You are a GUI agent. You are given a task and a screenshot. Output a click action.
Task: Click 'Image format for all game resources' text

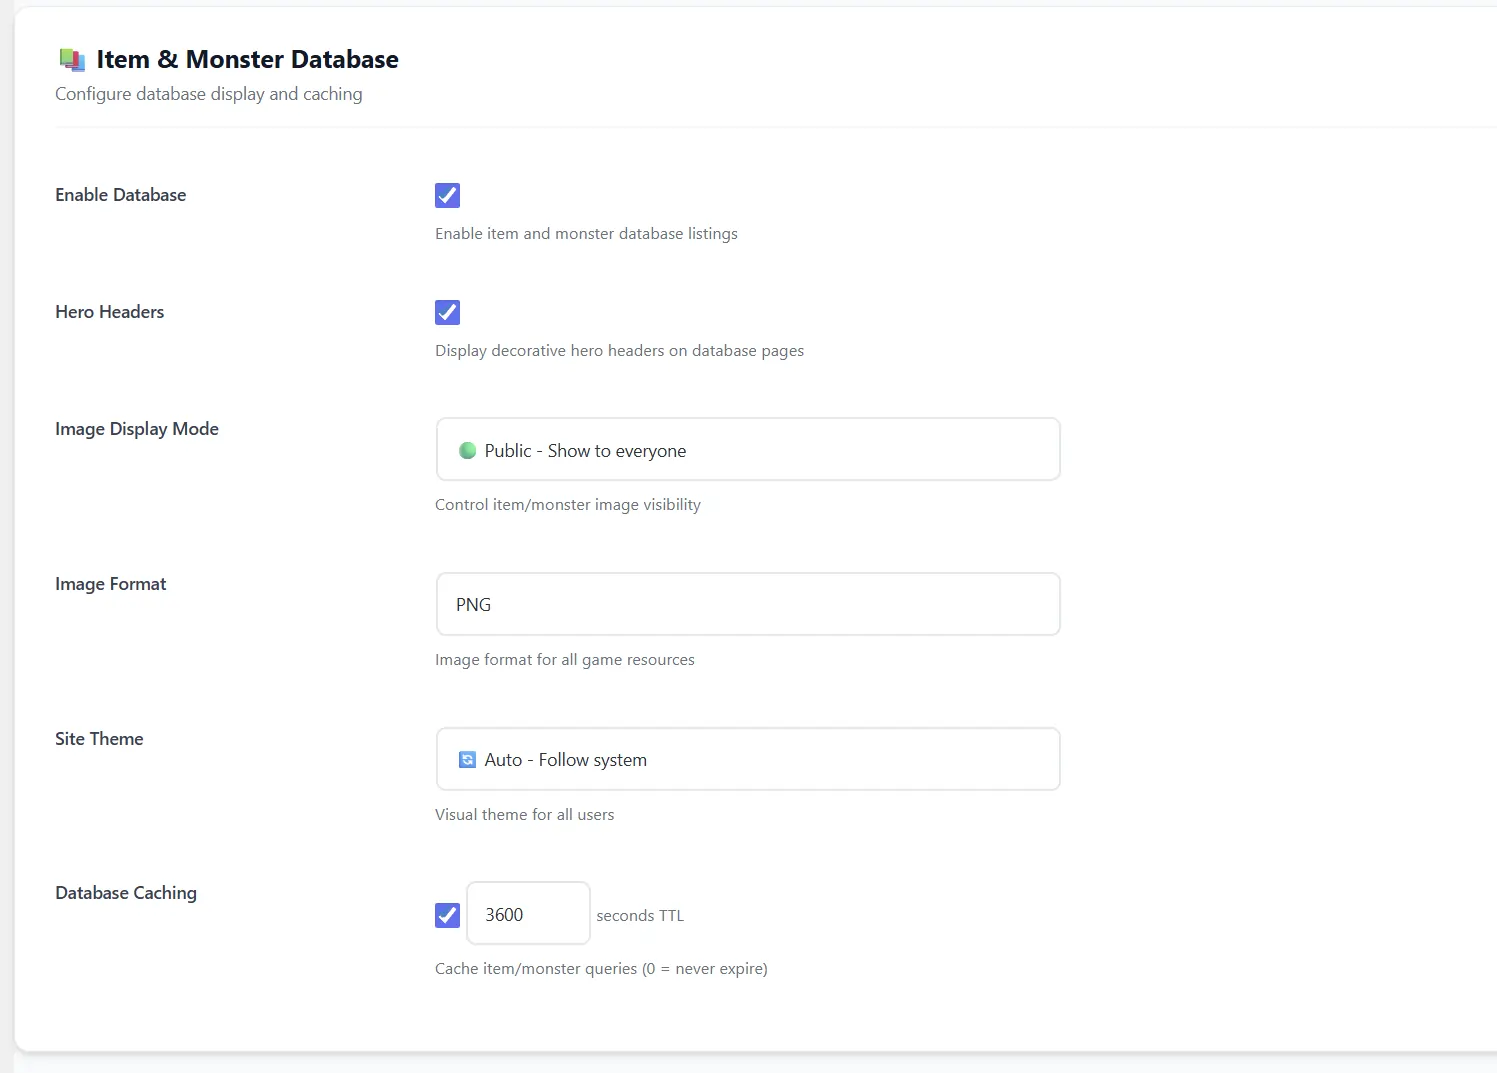pyautogui.click(x=564, y=660)
